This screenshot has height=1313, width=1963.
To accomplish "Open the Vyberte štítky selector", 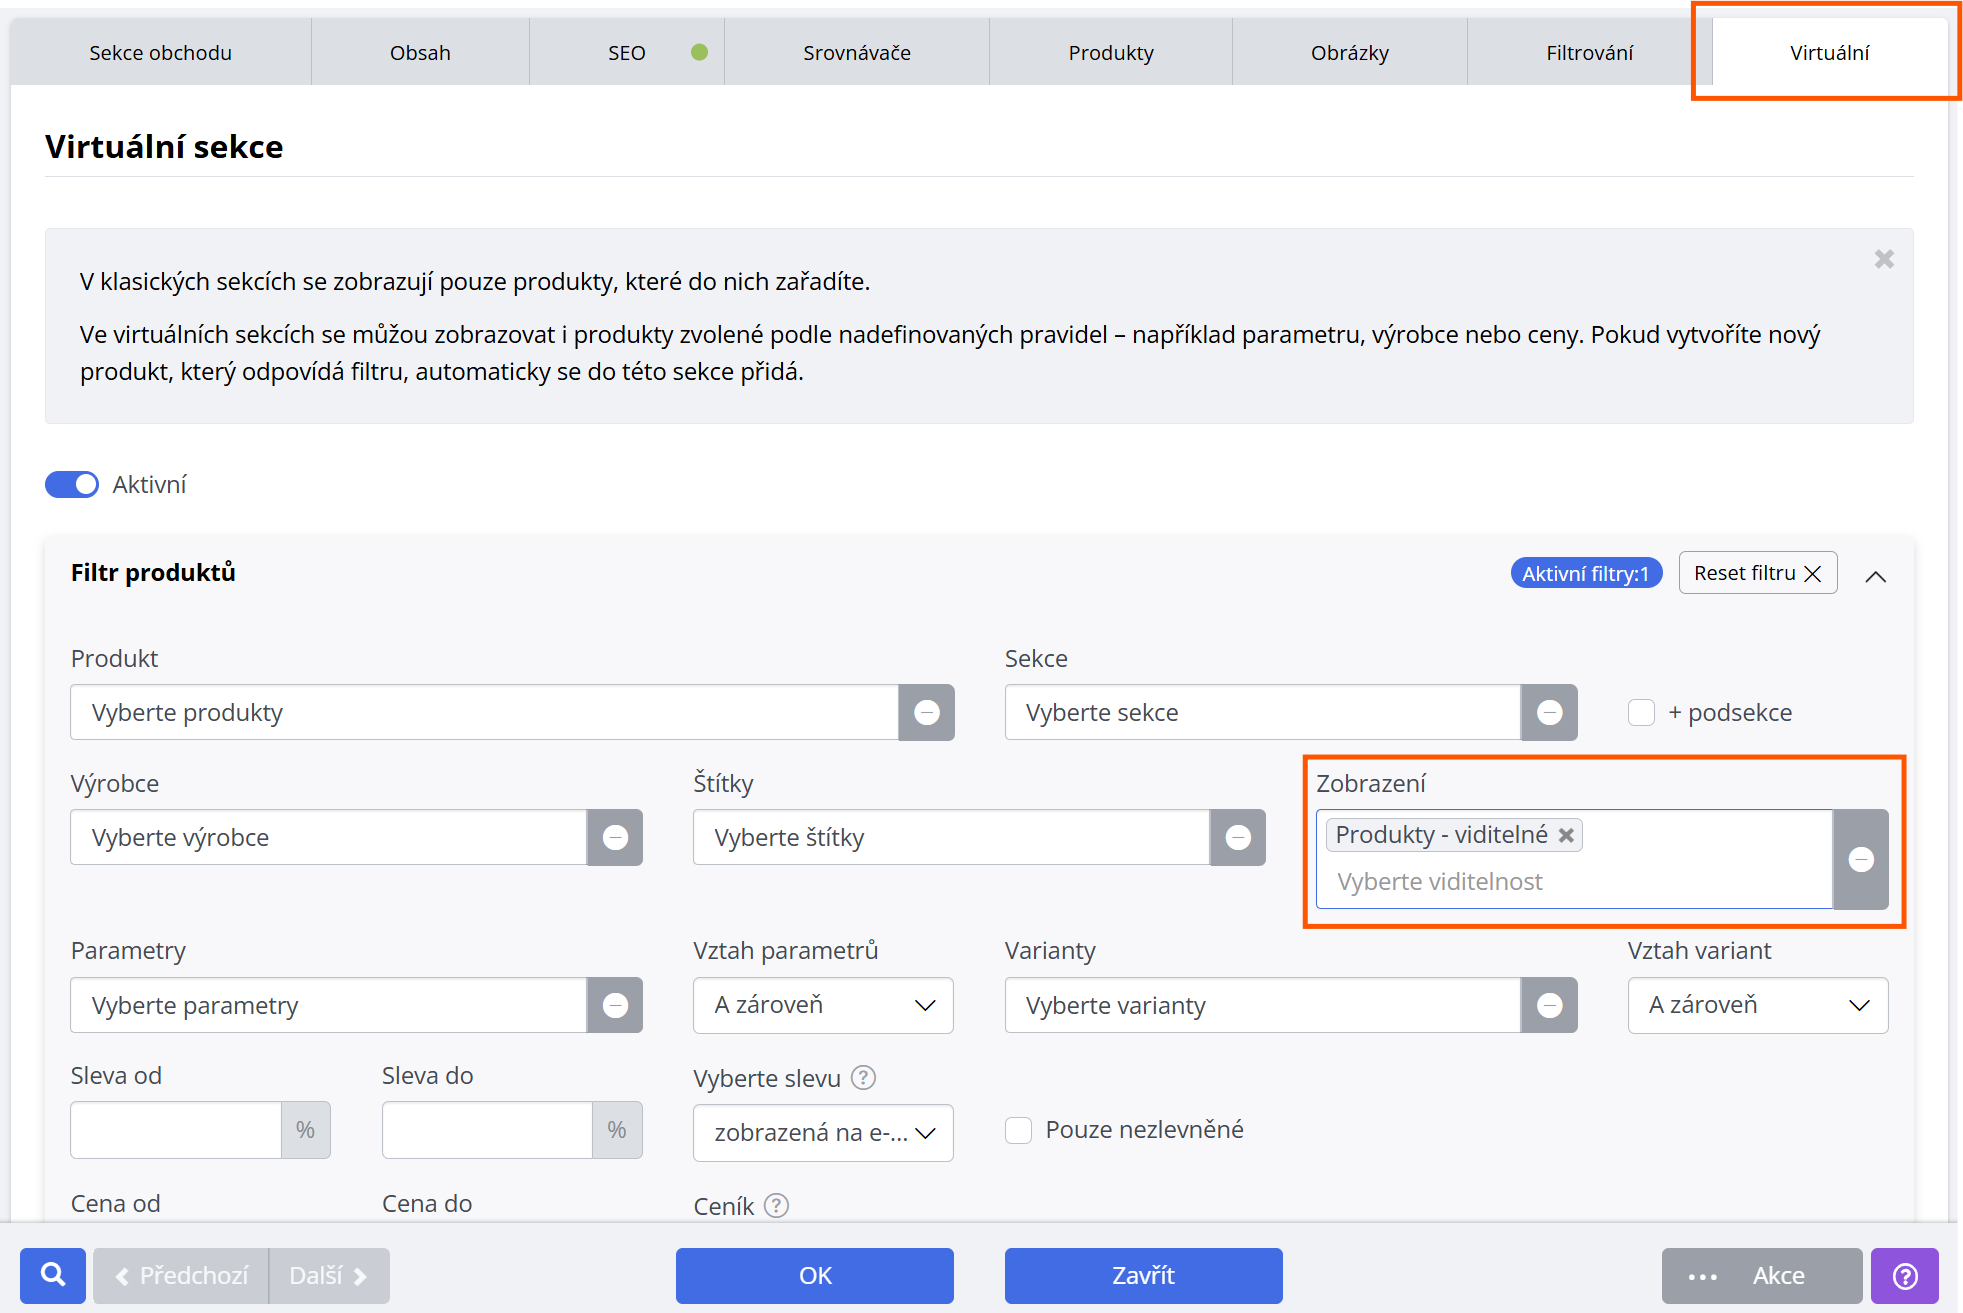I will (951, 837).
